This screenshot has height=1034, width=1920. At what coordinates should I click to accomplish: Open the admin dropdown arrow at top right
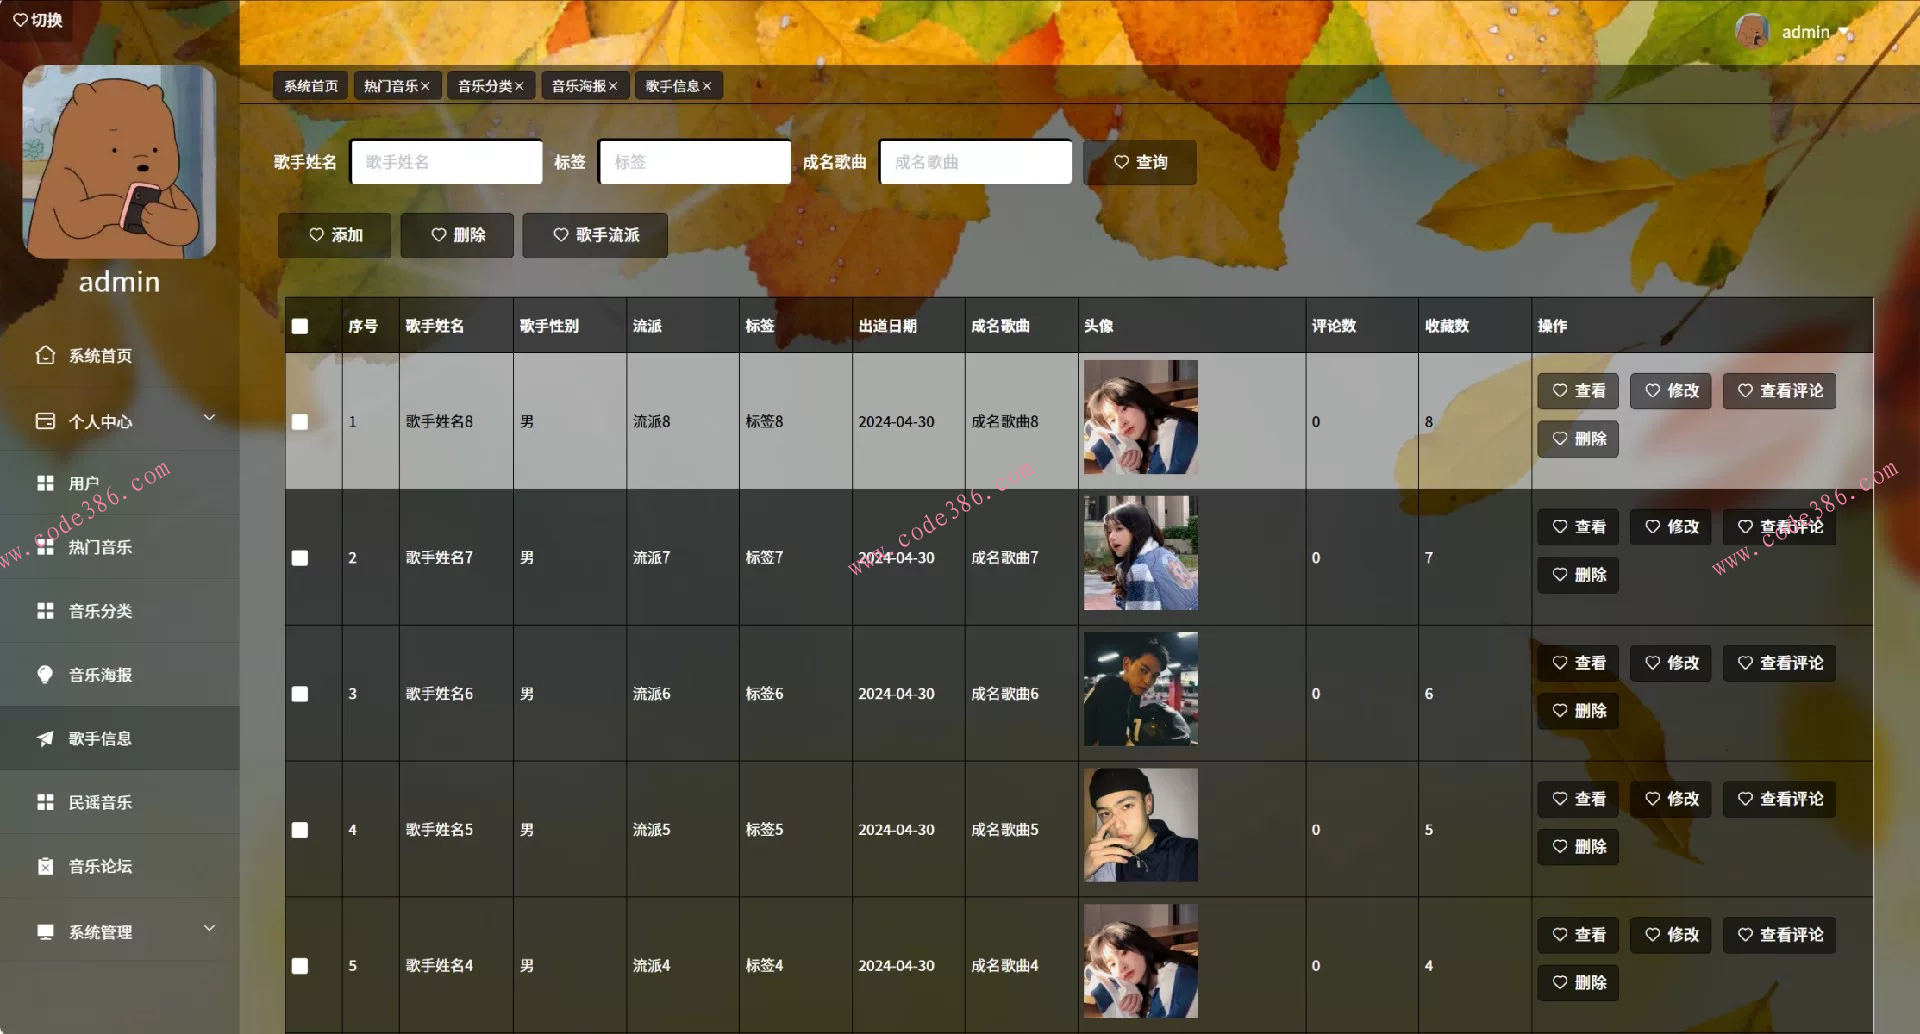pyautogui.click(x=1844, y=32)
